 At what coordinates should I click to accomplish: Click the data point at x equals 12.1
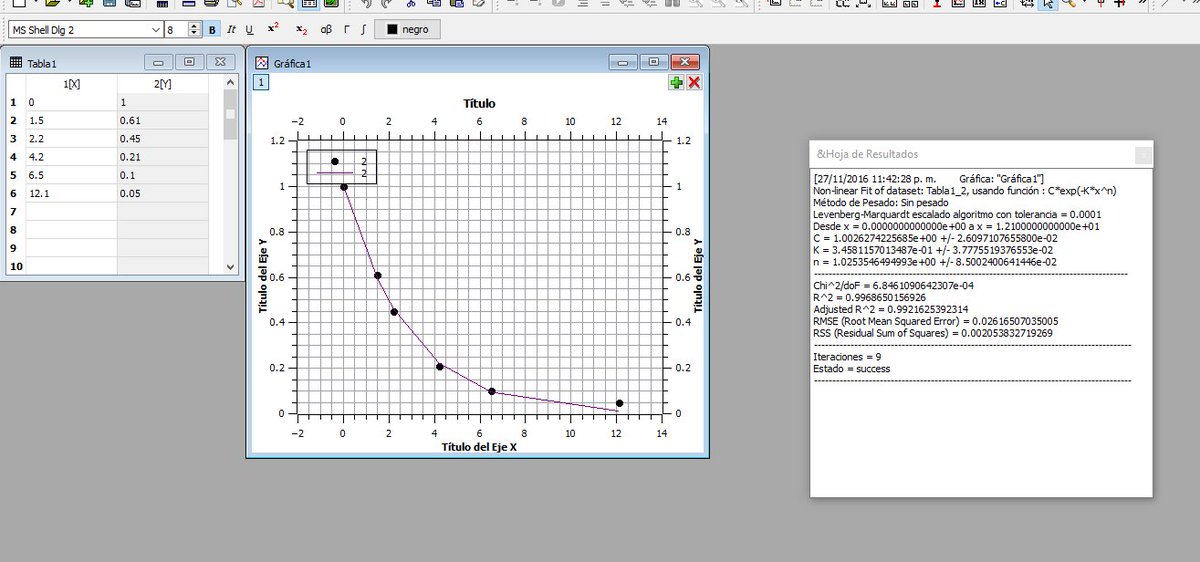point(620,404)
